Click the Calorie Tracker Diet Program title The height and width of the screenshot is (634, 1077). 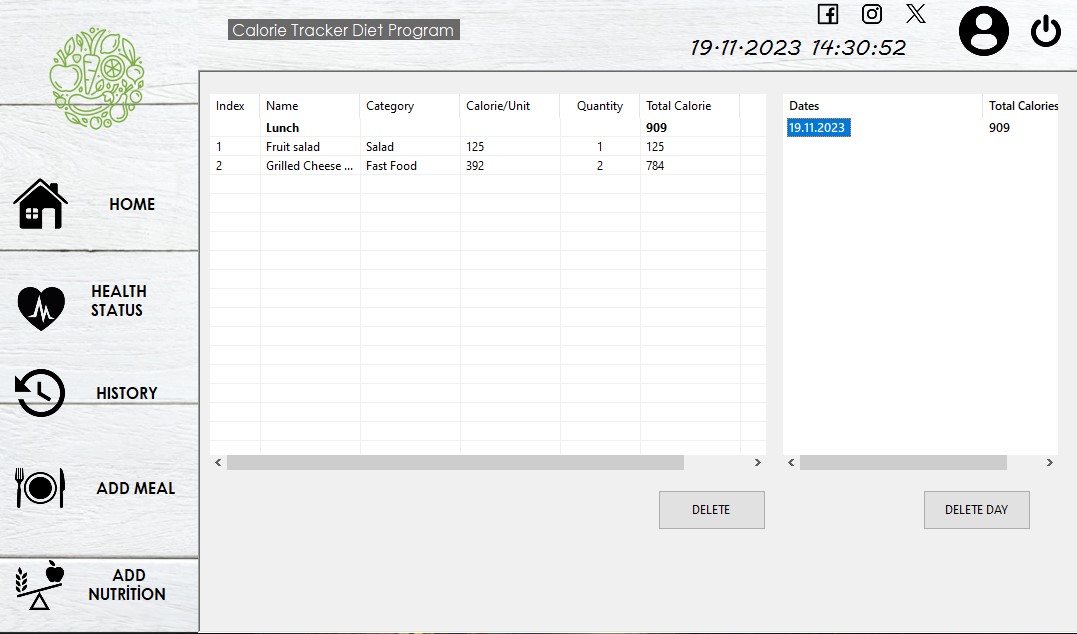343,30
